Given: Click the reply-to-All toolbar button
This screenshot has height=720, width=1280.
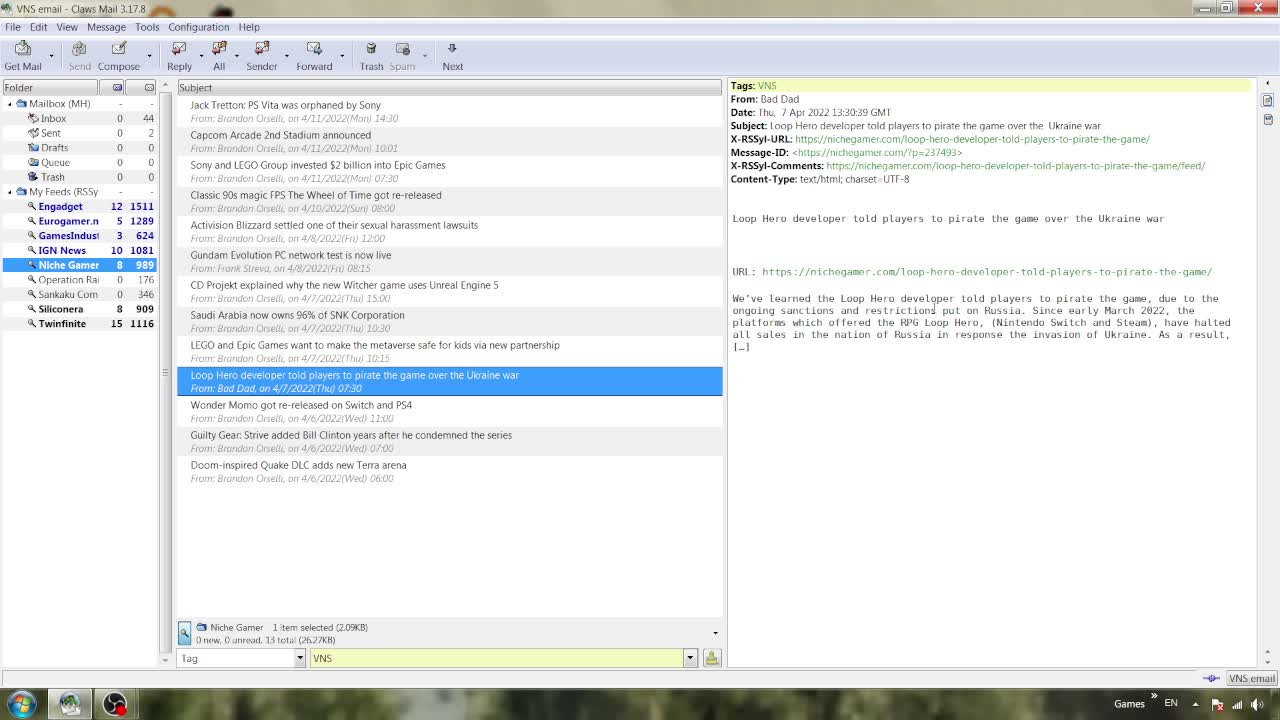Looking at the screenshot, I should point(219,56).
